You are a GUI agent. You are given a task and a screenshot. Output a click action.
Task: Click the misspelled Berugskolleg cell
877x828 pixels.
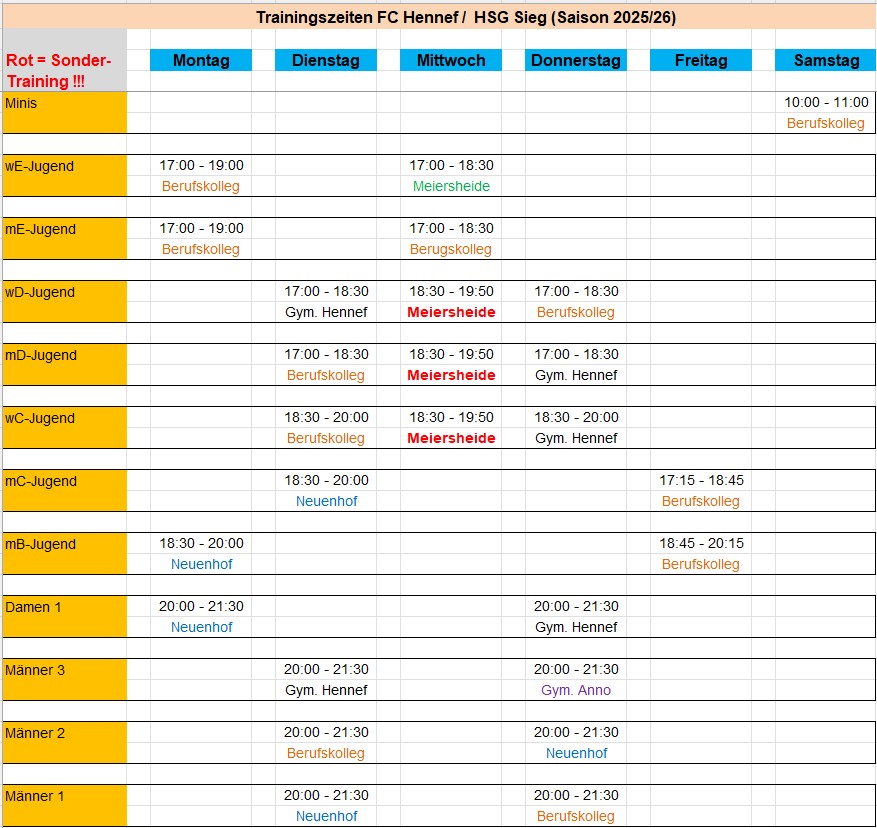(x=451, y=249)
